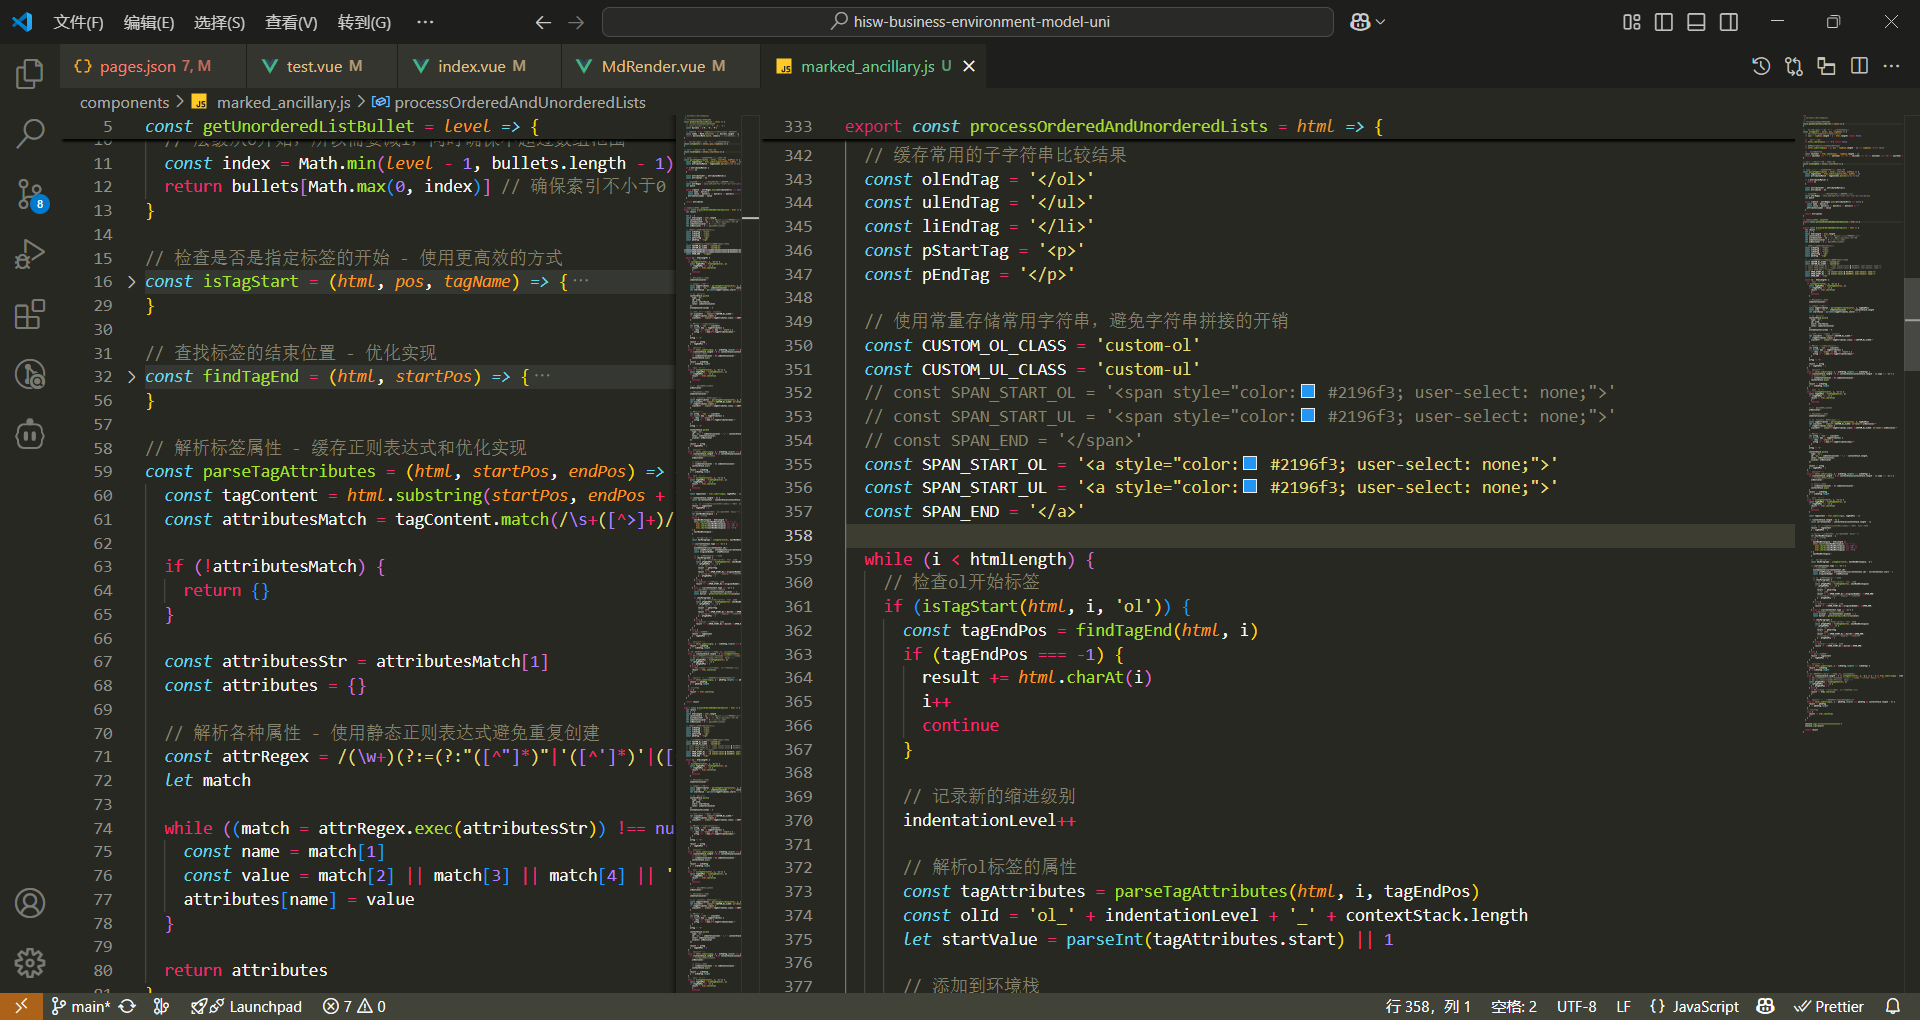Expand hidden menu items ellipsis in menu bar

click(425, 22)
